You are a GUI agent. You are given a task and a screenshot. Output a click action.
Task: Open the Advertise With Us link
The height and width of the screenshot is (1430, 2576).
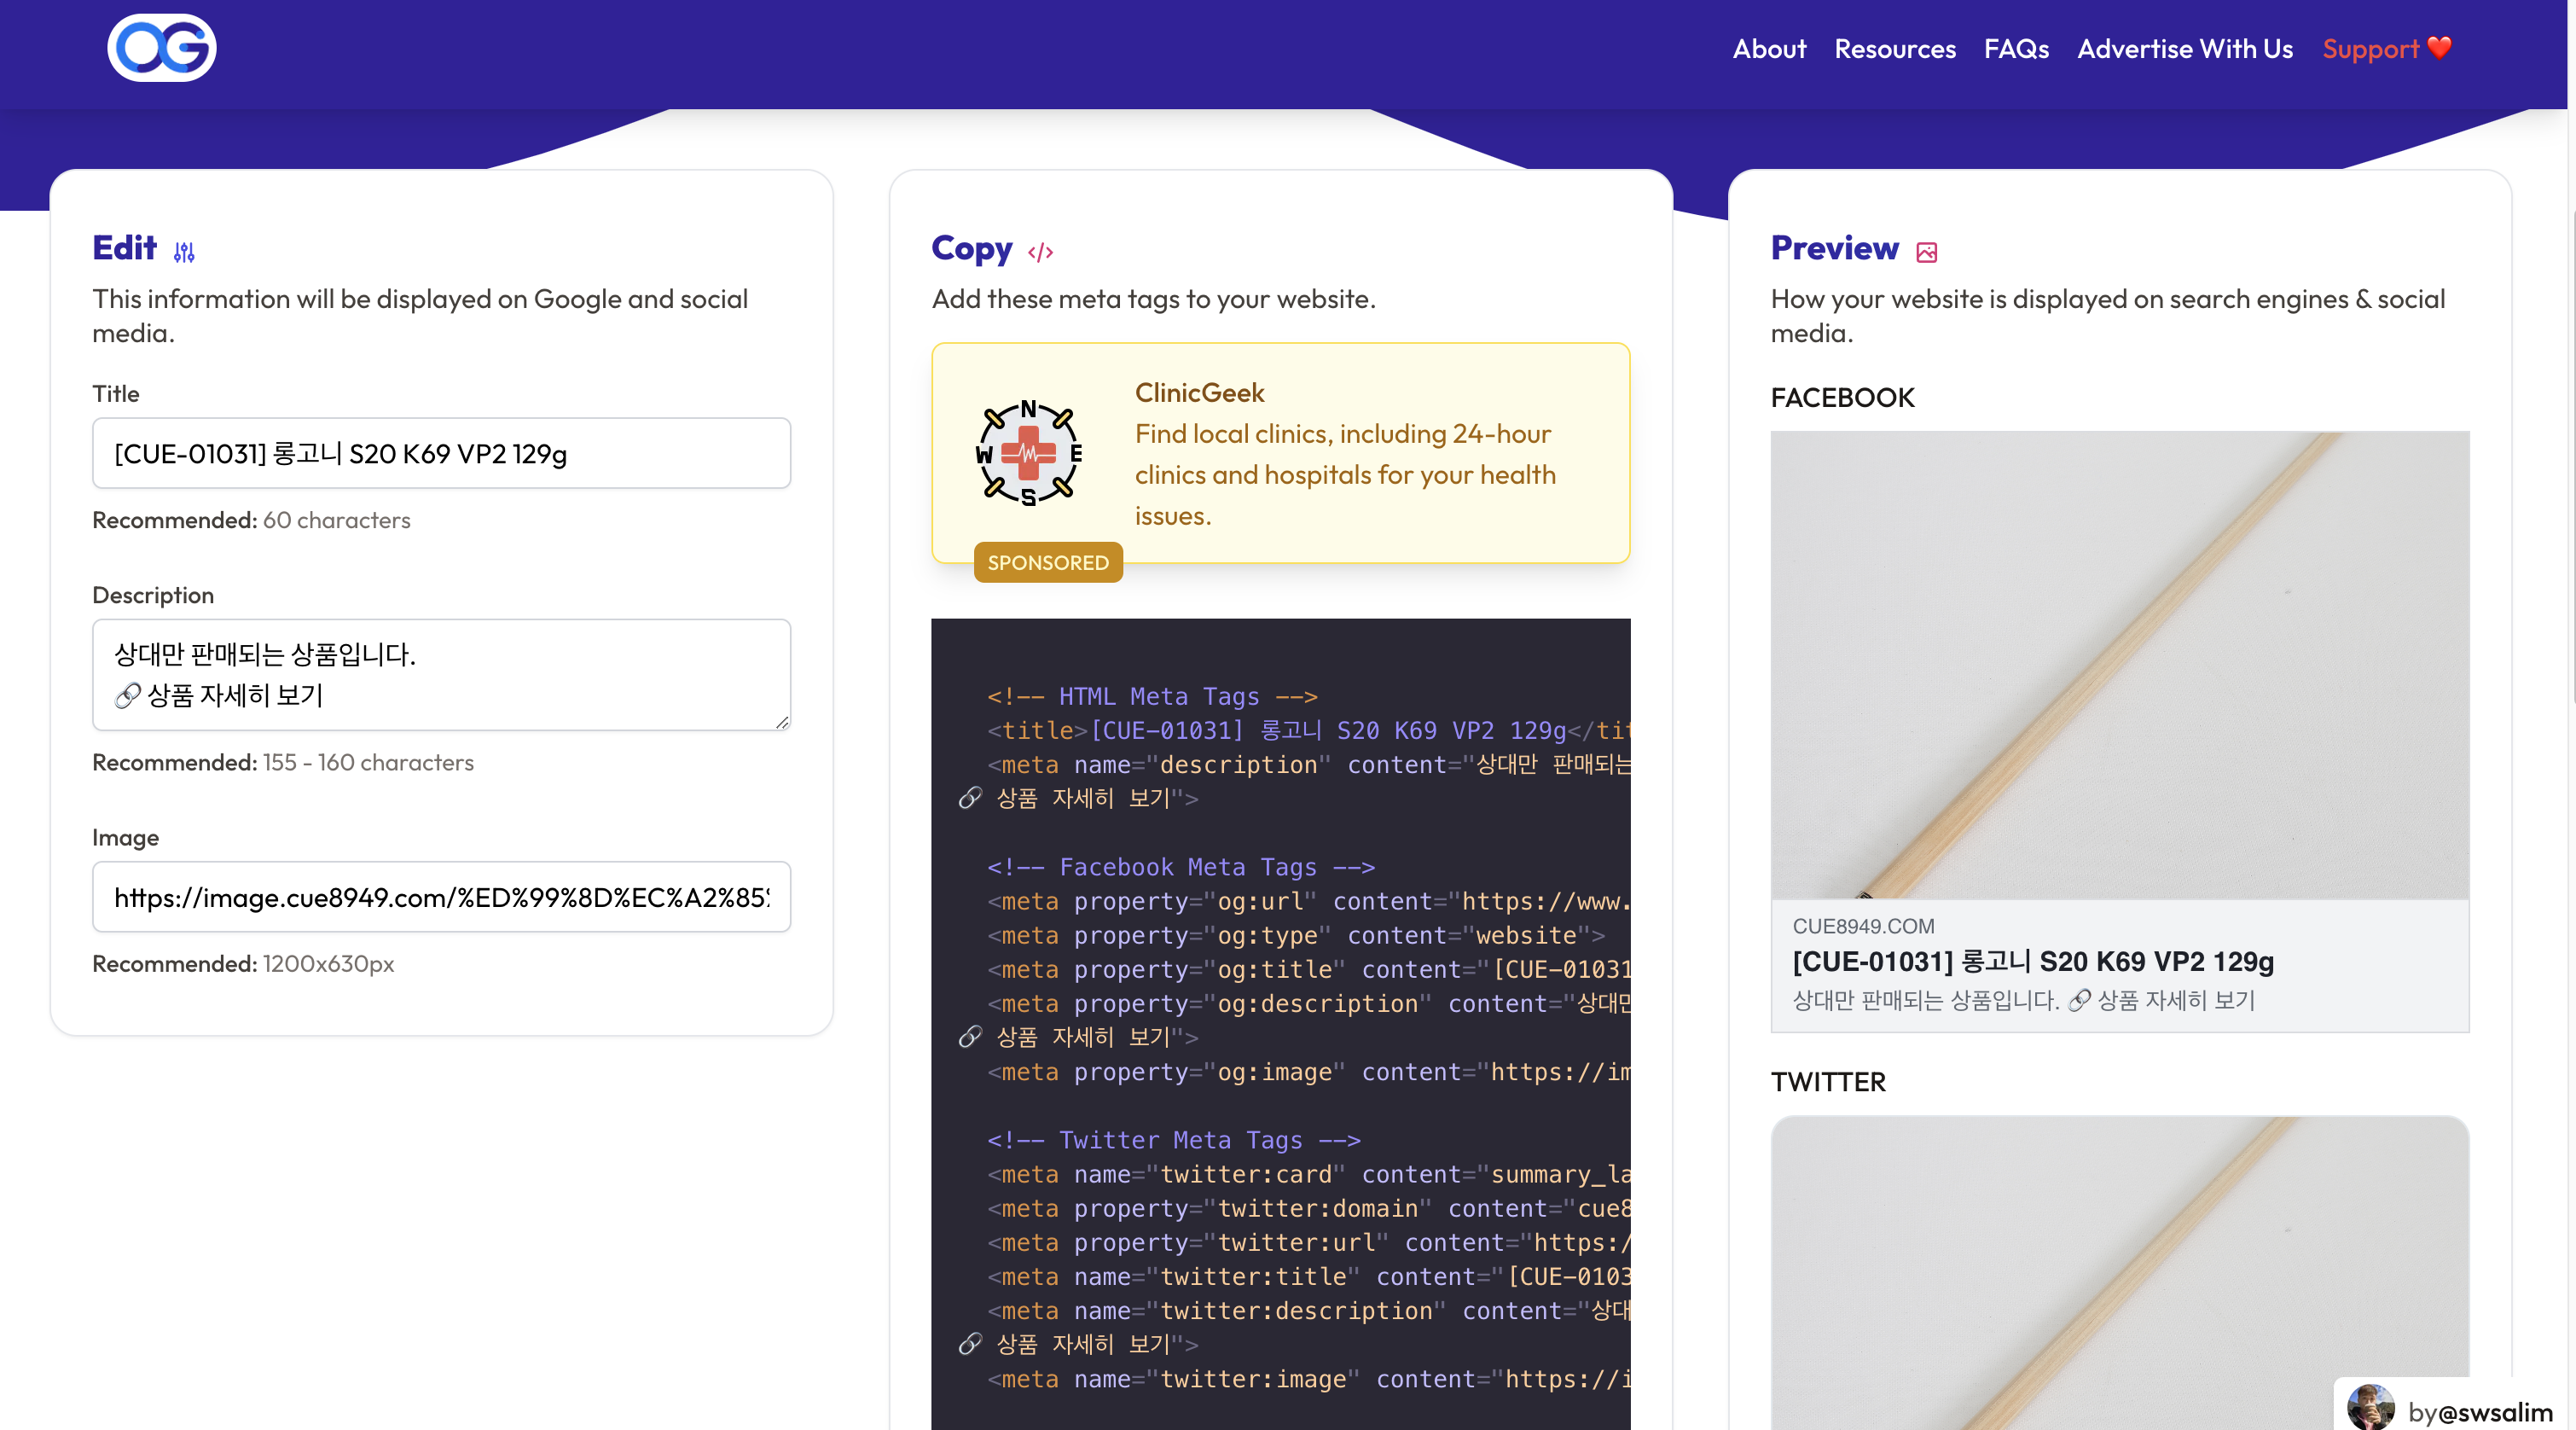tap(2184, 49)
